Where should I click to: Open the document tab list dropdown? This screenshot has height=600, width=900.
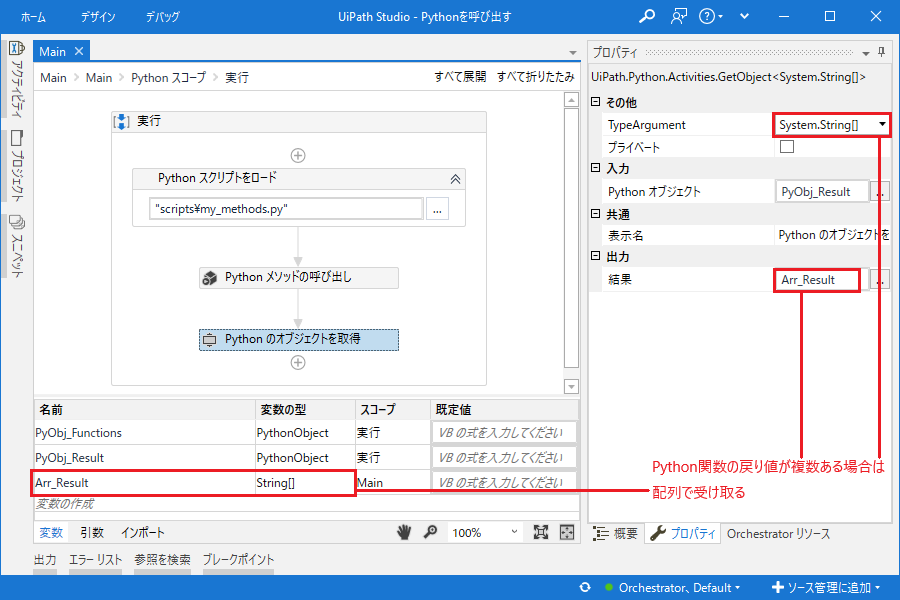click(572, 53)
